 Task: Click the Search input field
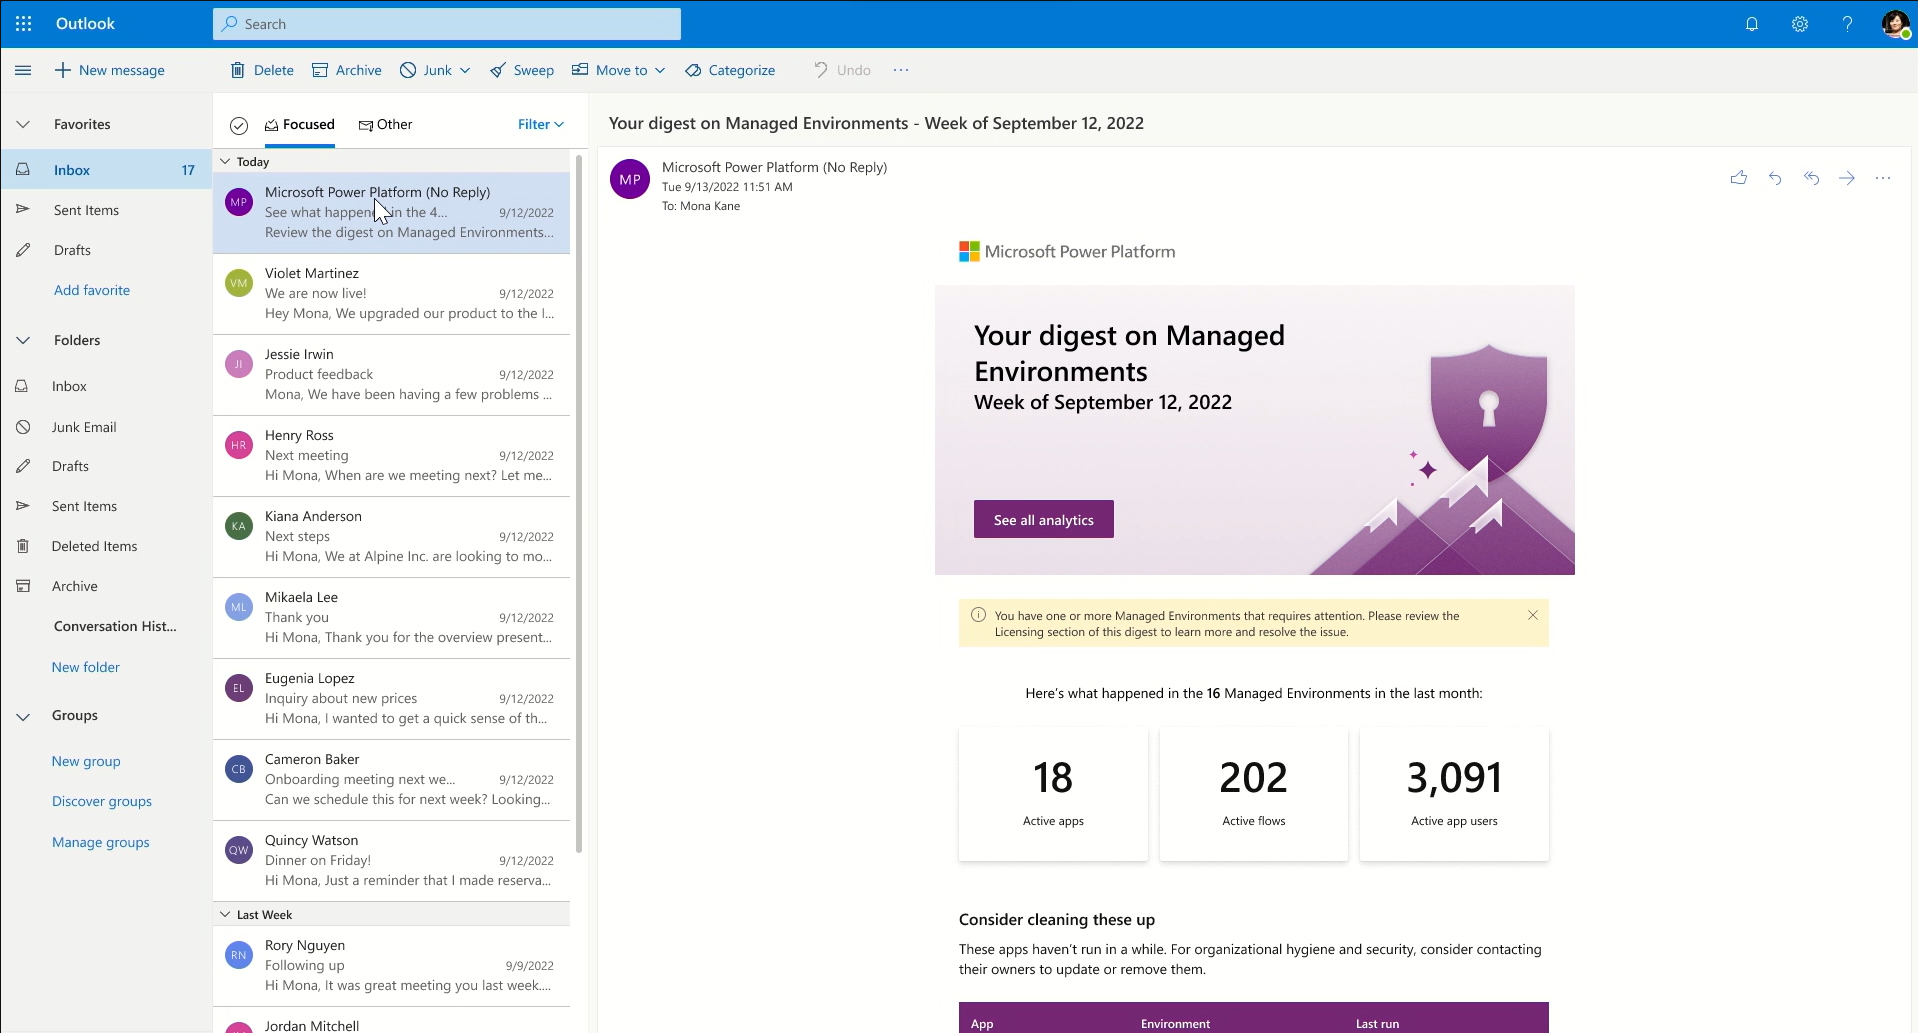click(447, 24)
